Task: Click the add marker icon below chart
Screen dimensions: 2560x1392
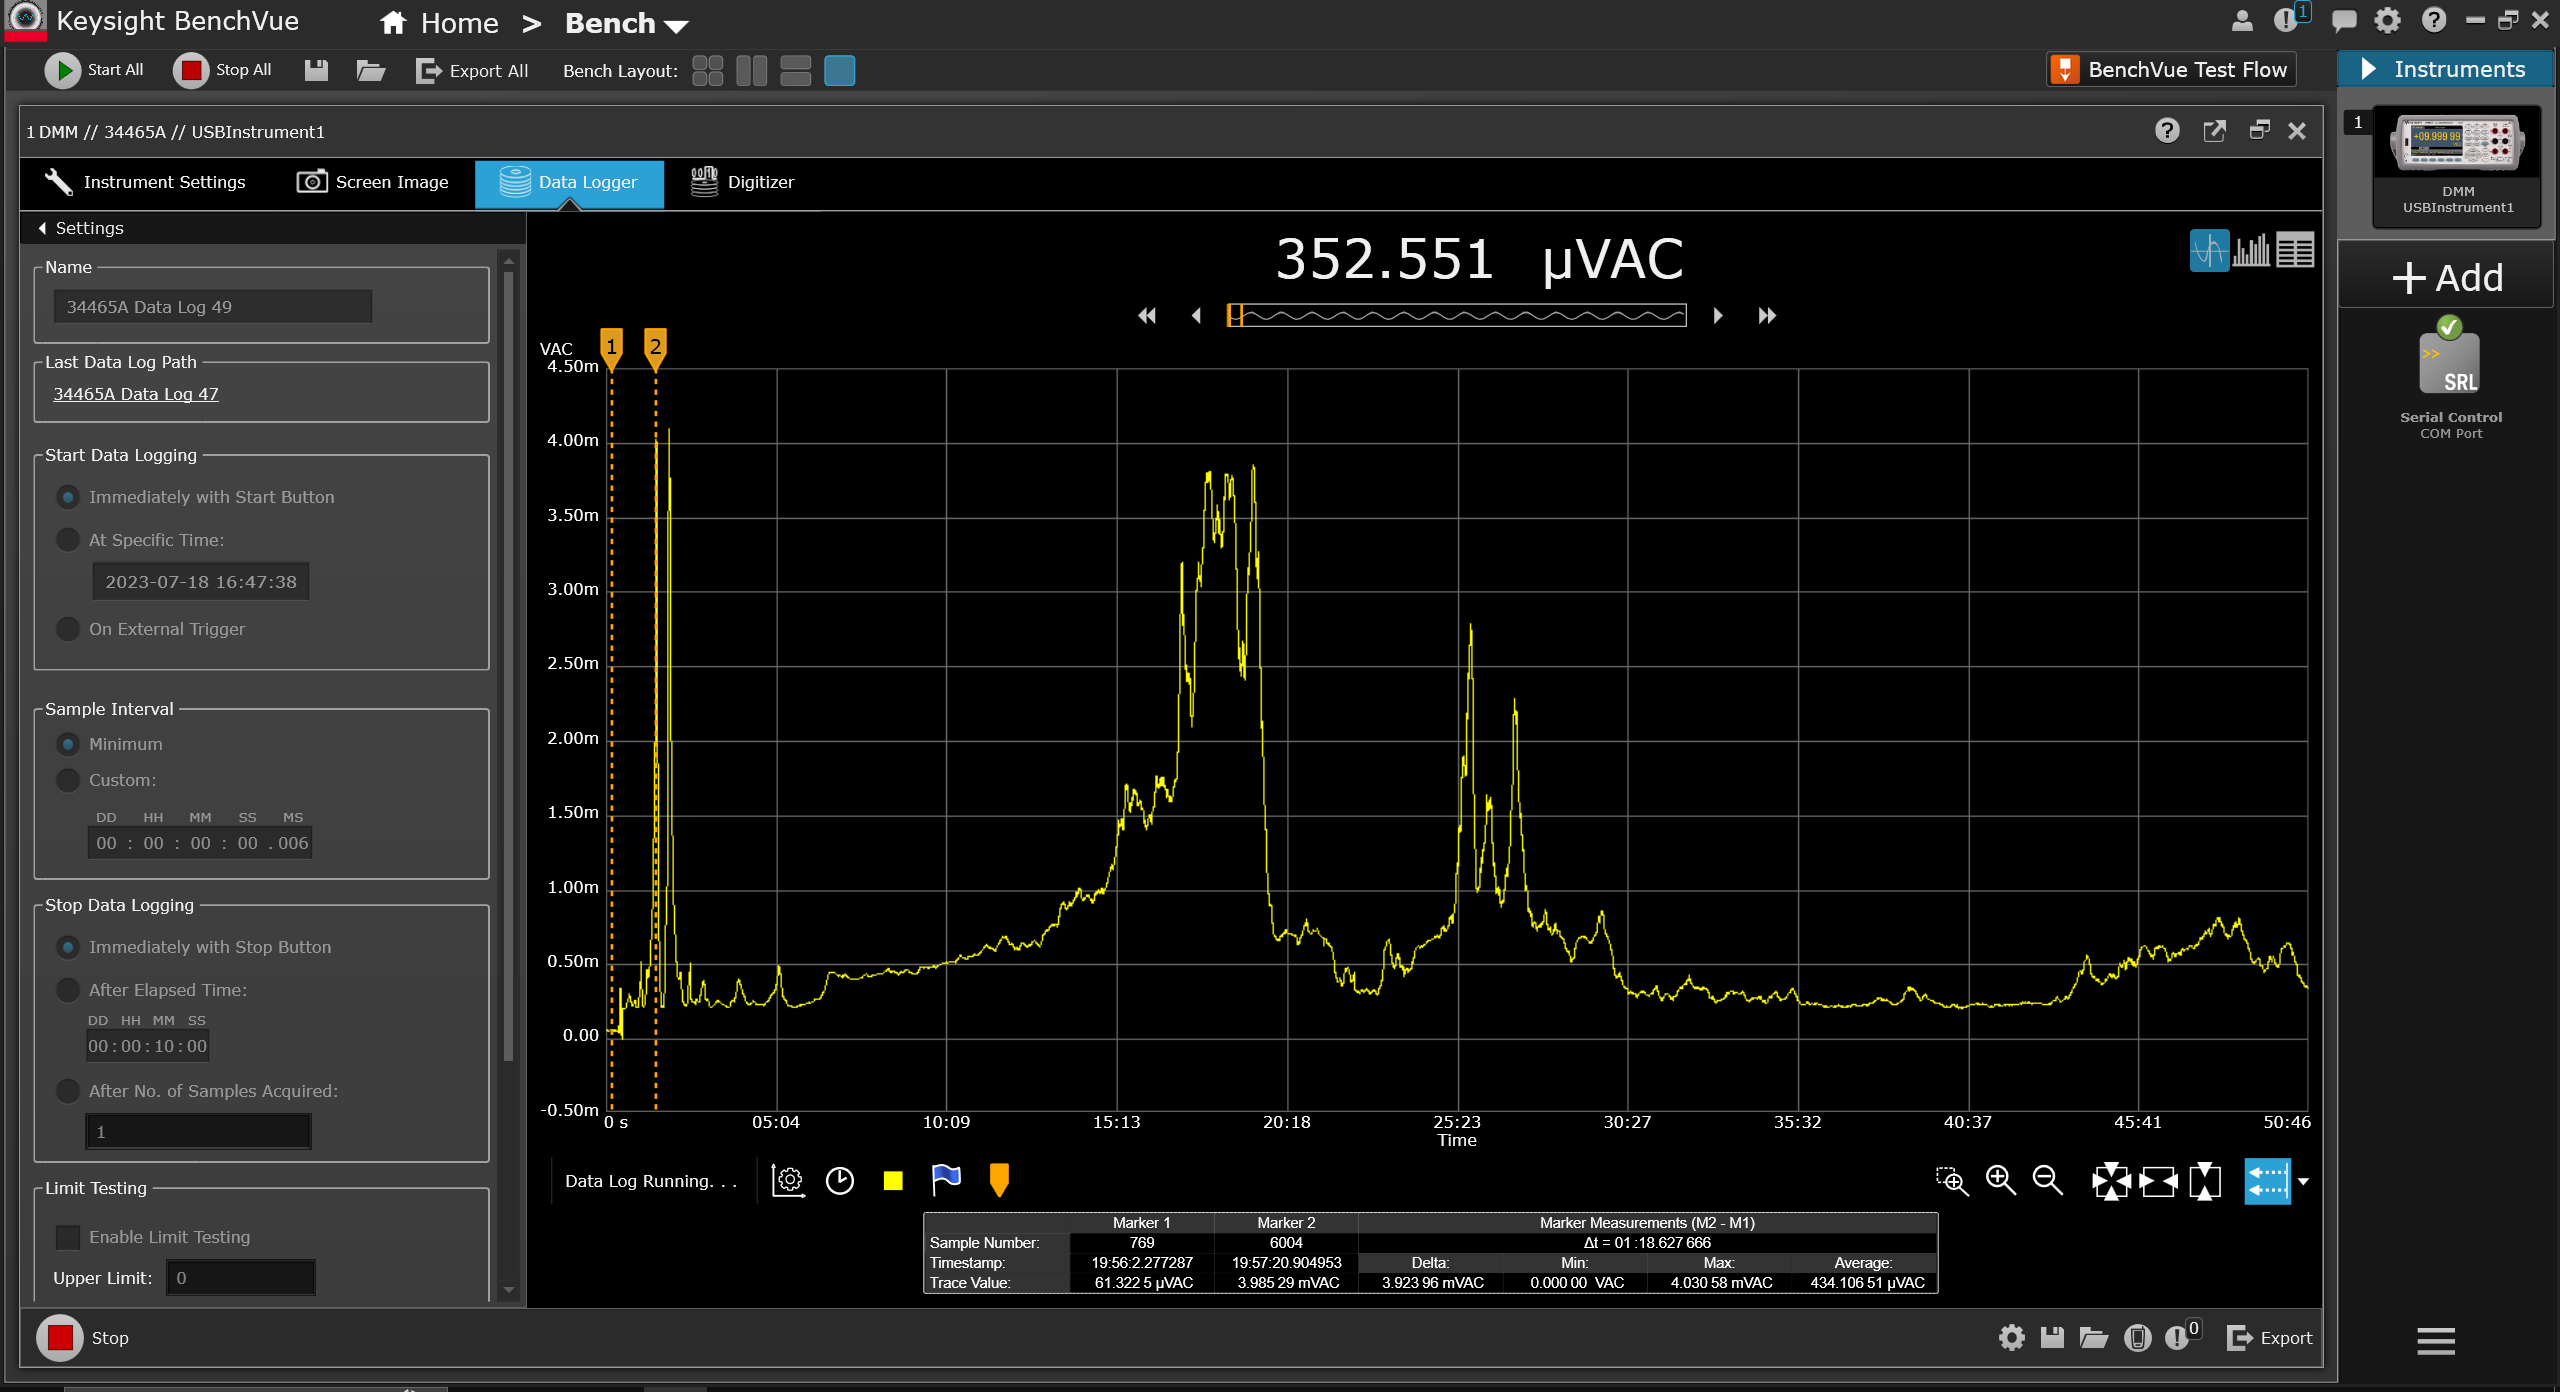Action: click(x=998, y=1180)
